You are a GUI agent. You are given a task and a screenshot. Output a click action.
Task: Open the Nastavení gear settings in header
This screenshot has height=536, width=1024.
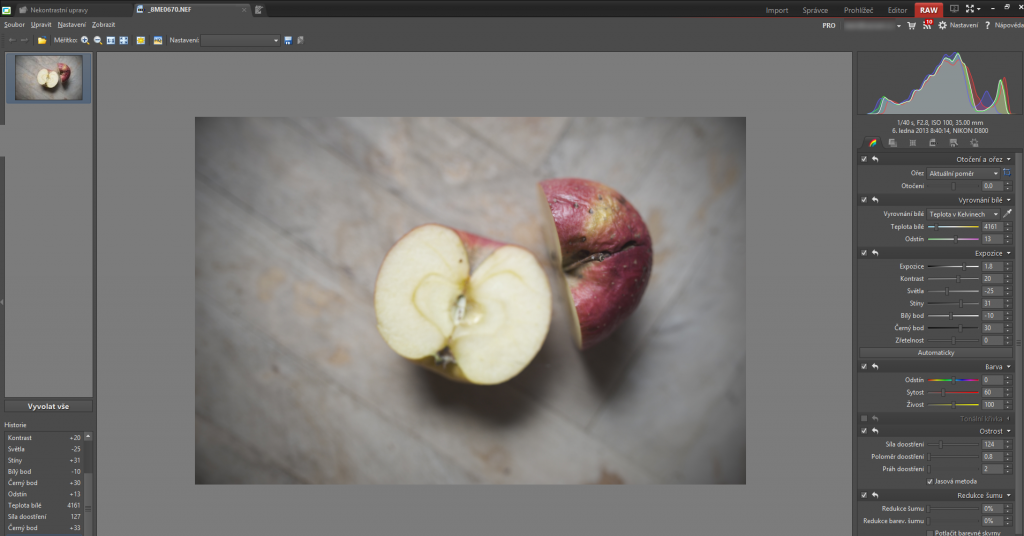click(958, 25)
